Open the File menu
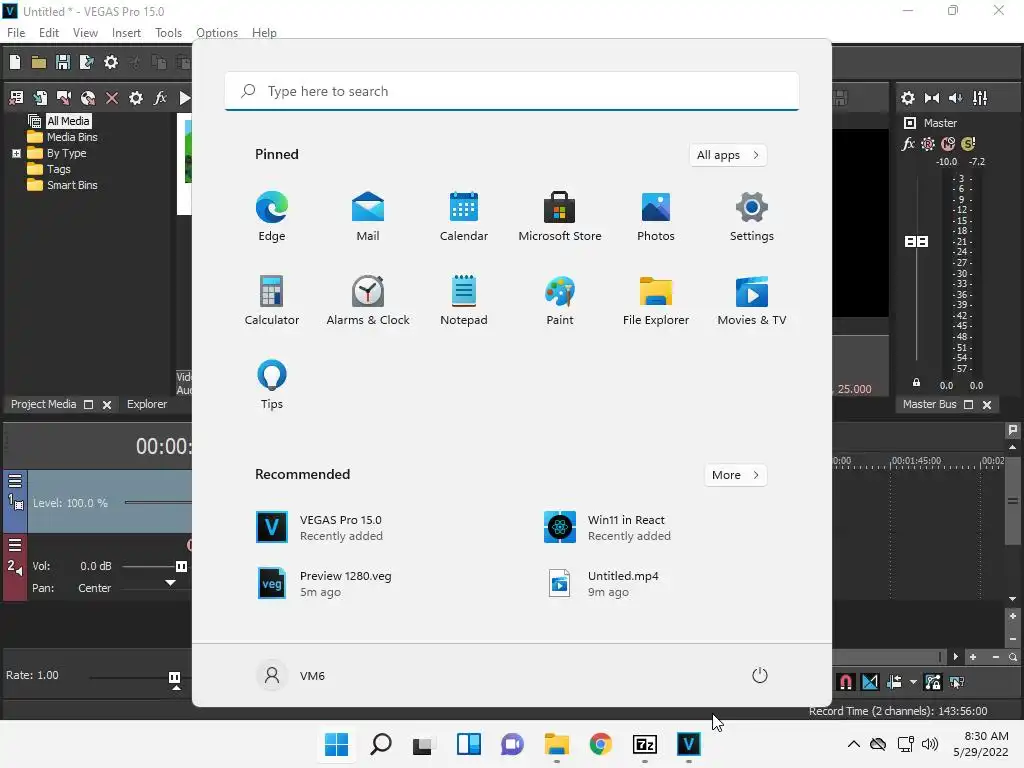Image resolution: width=1024 pixels, height=768 pixels. (x=16, y=33)
